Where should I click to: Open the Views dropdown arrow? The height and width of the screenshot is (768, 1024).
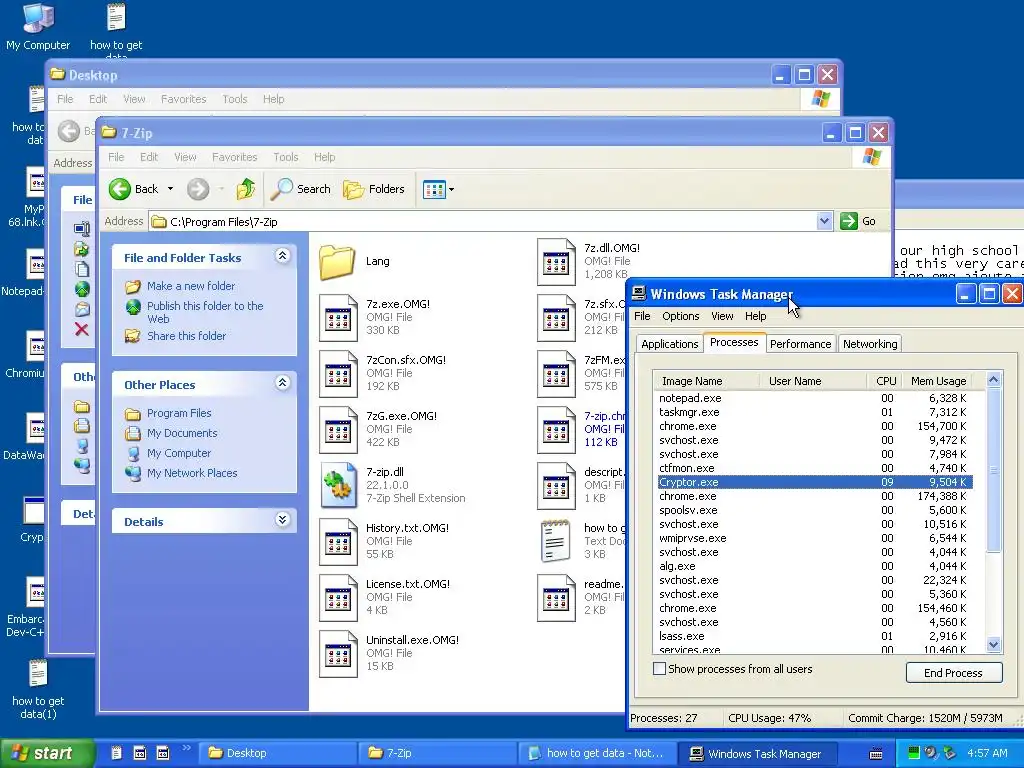(451, 190)
